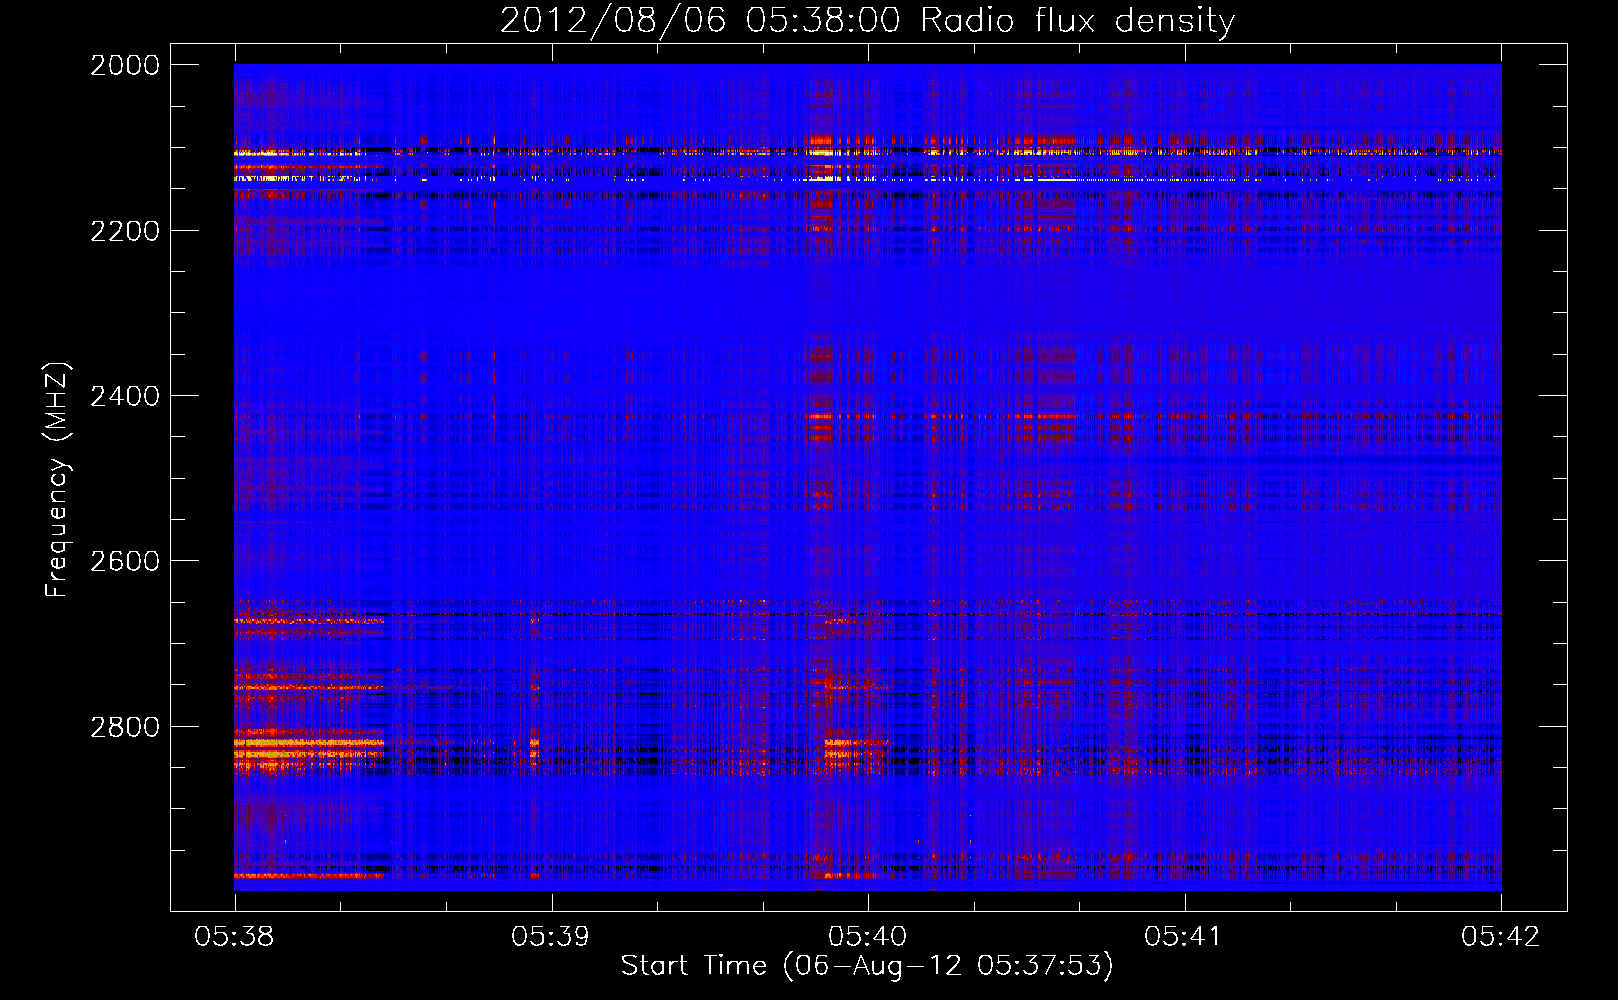The width and height of the screenshot is (1618, 1000).
Task: Select the 05:38 time tick label
Action: coord(234,936)
